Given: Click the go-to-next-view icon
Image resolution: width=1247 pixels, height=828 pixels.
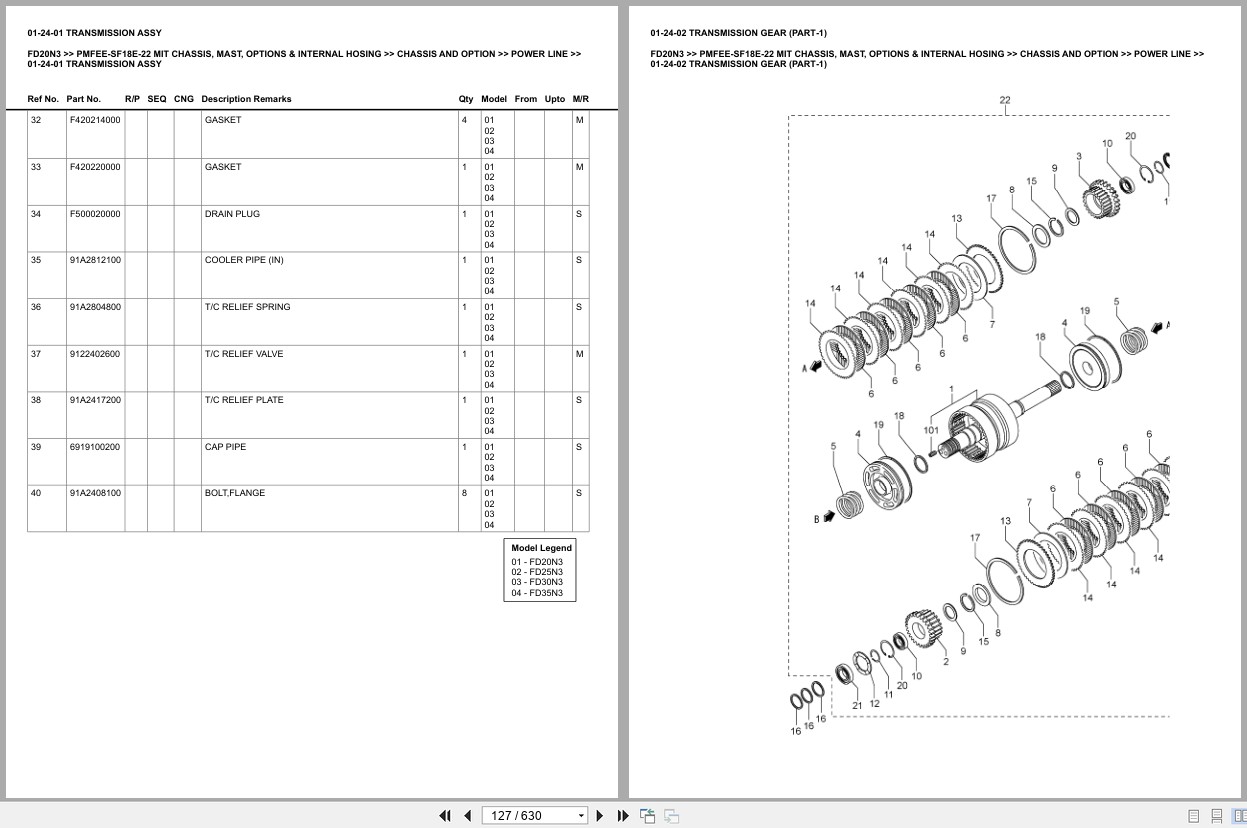Looking at the screenshot, I should pyautogui.click(x=671, y=816).
